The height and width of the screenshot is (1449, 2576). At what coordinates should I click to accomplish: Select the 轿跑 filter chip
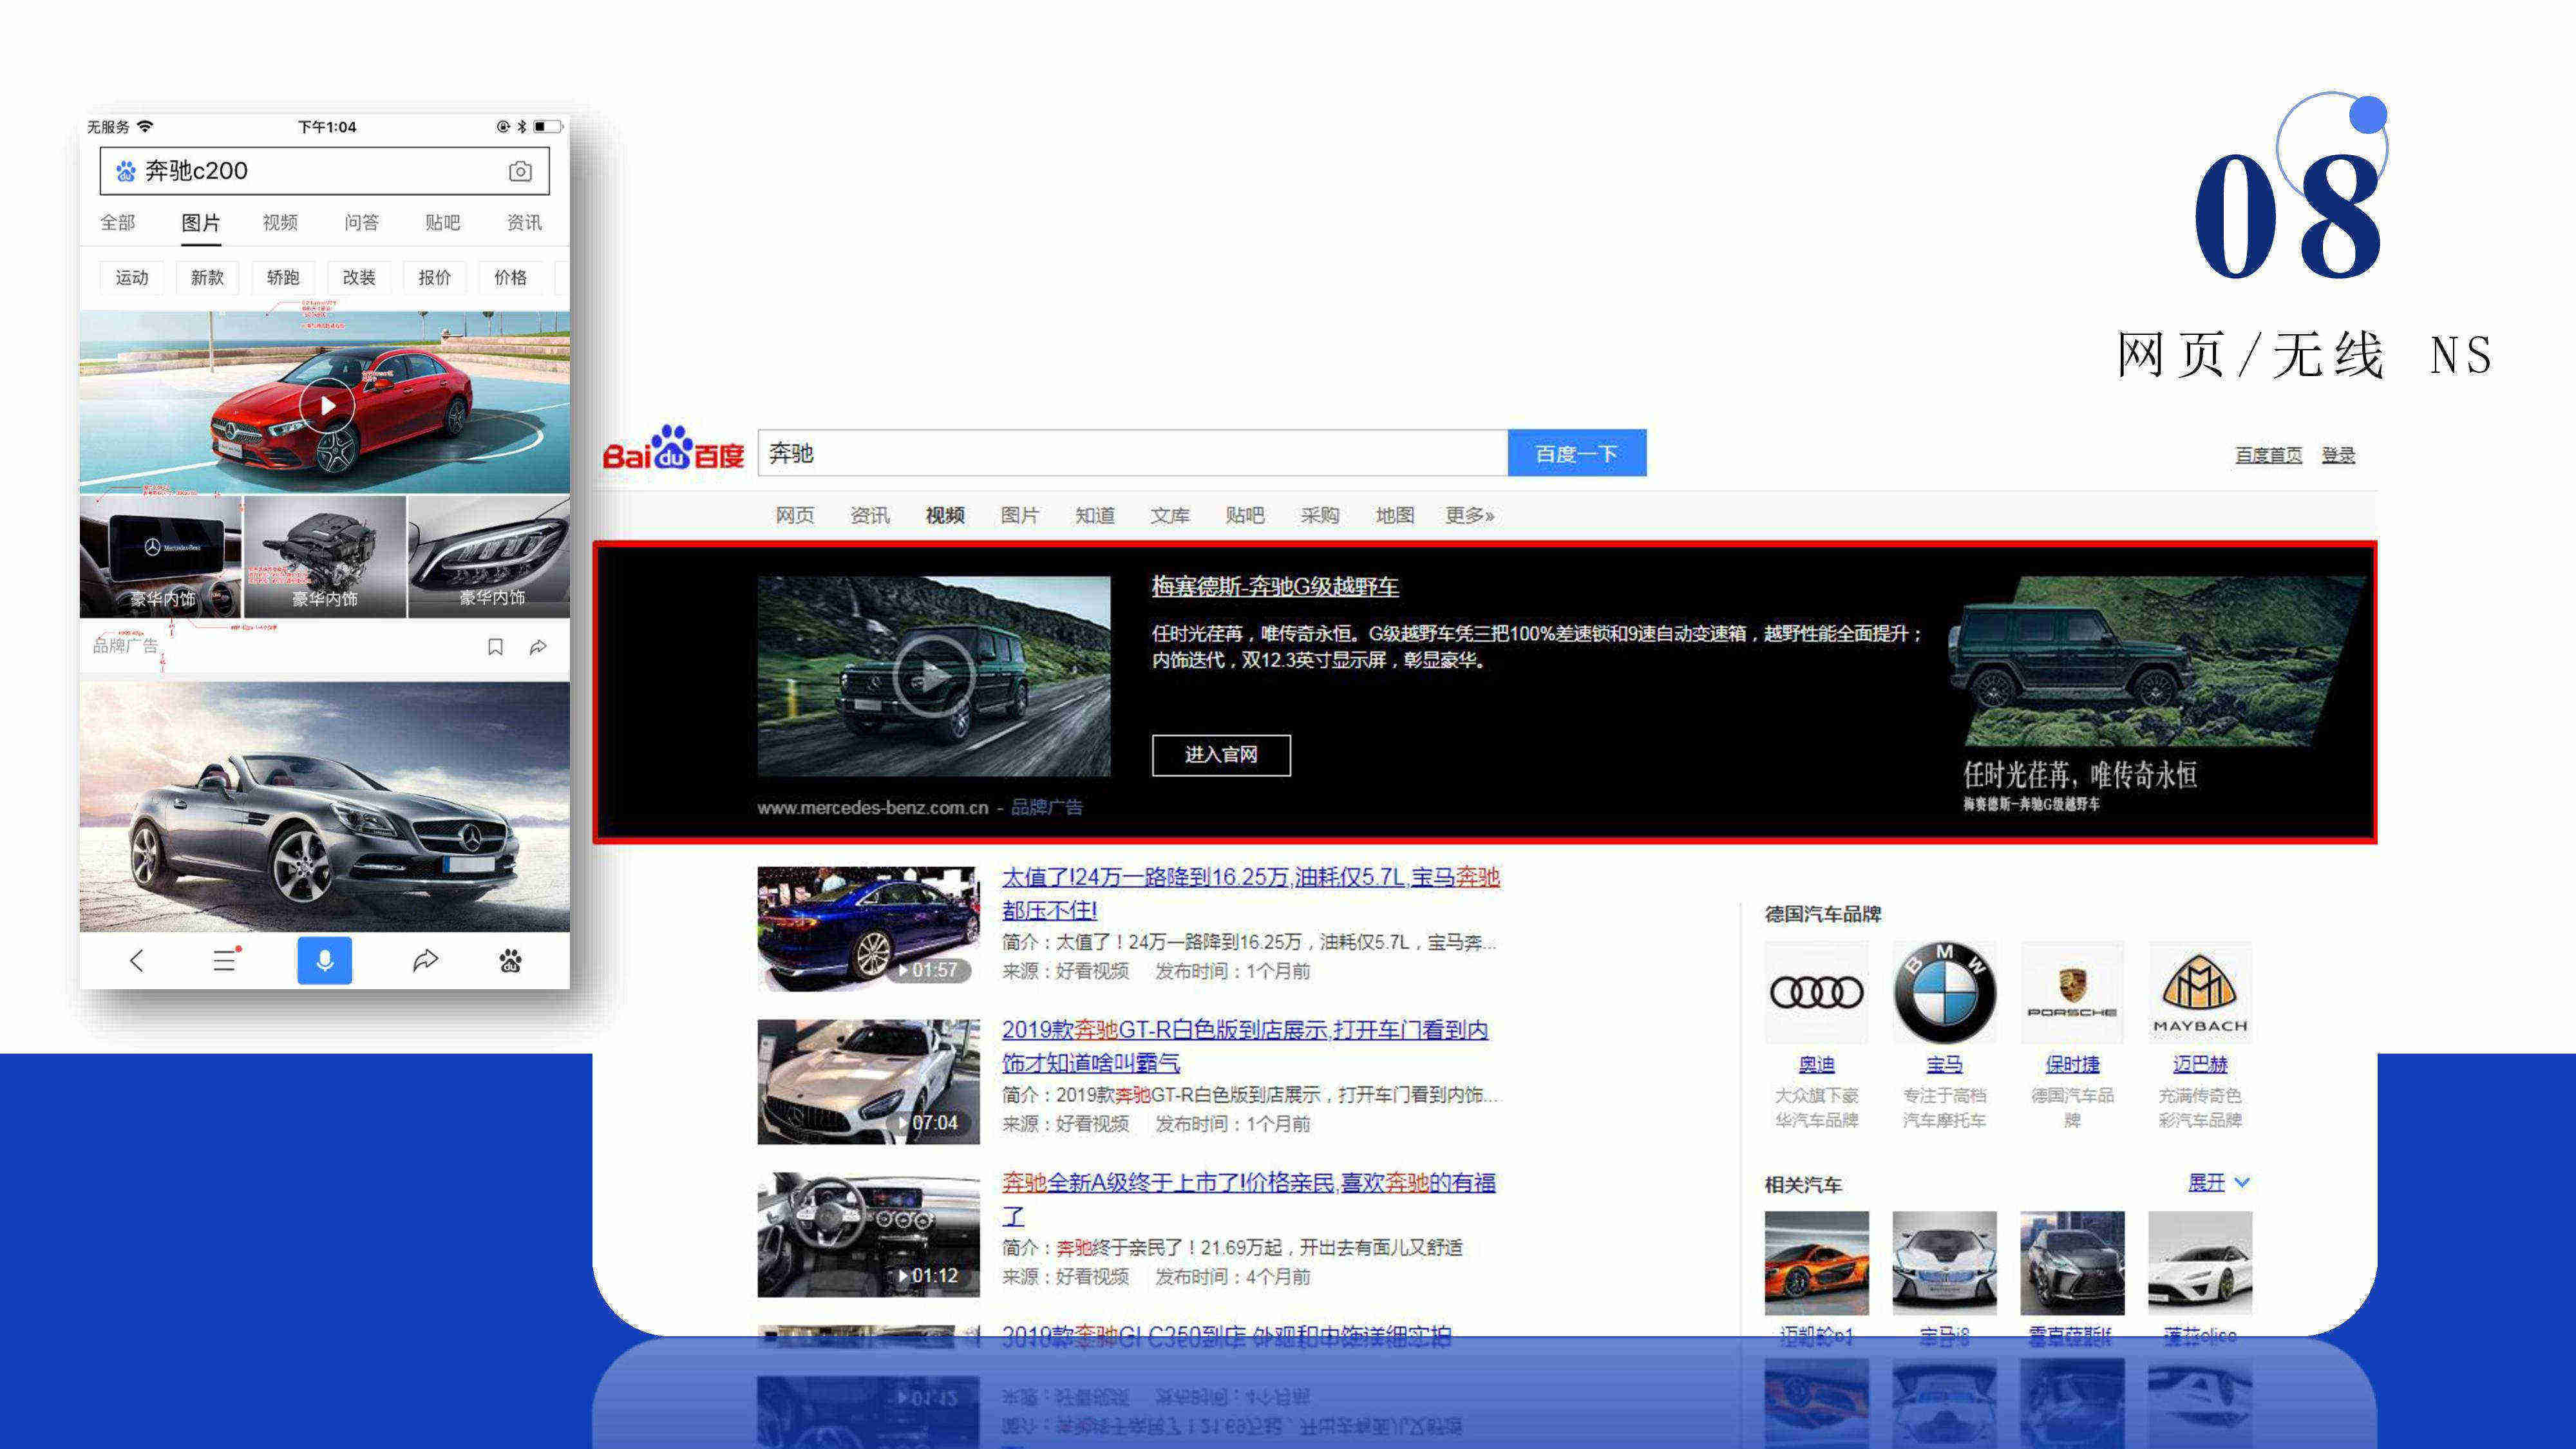tap(283, 277)
